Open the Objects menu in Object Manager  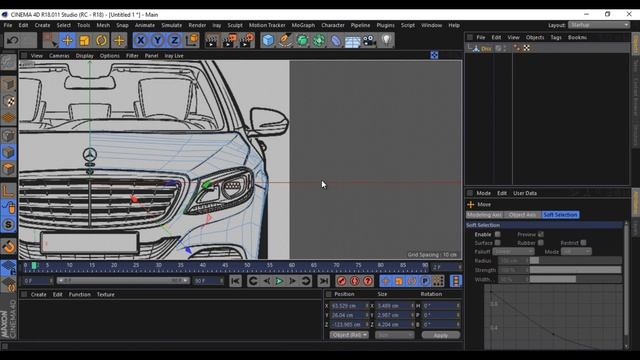(535, 37)
